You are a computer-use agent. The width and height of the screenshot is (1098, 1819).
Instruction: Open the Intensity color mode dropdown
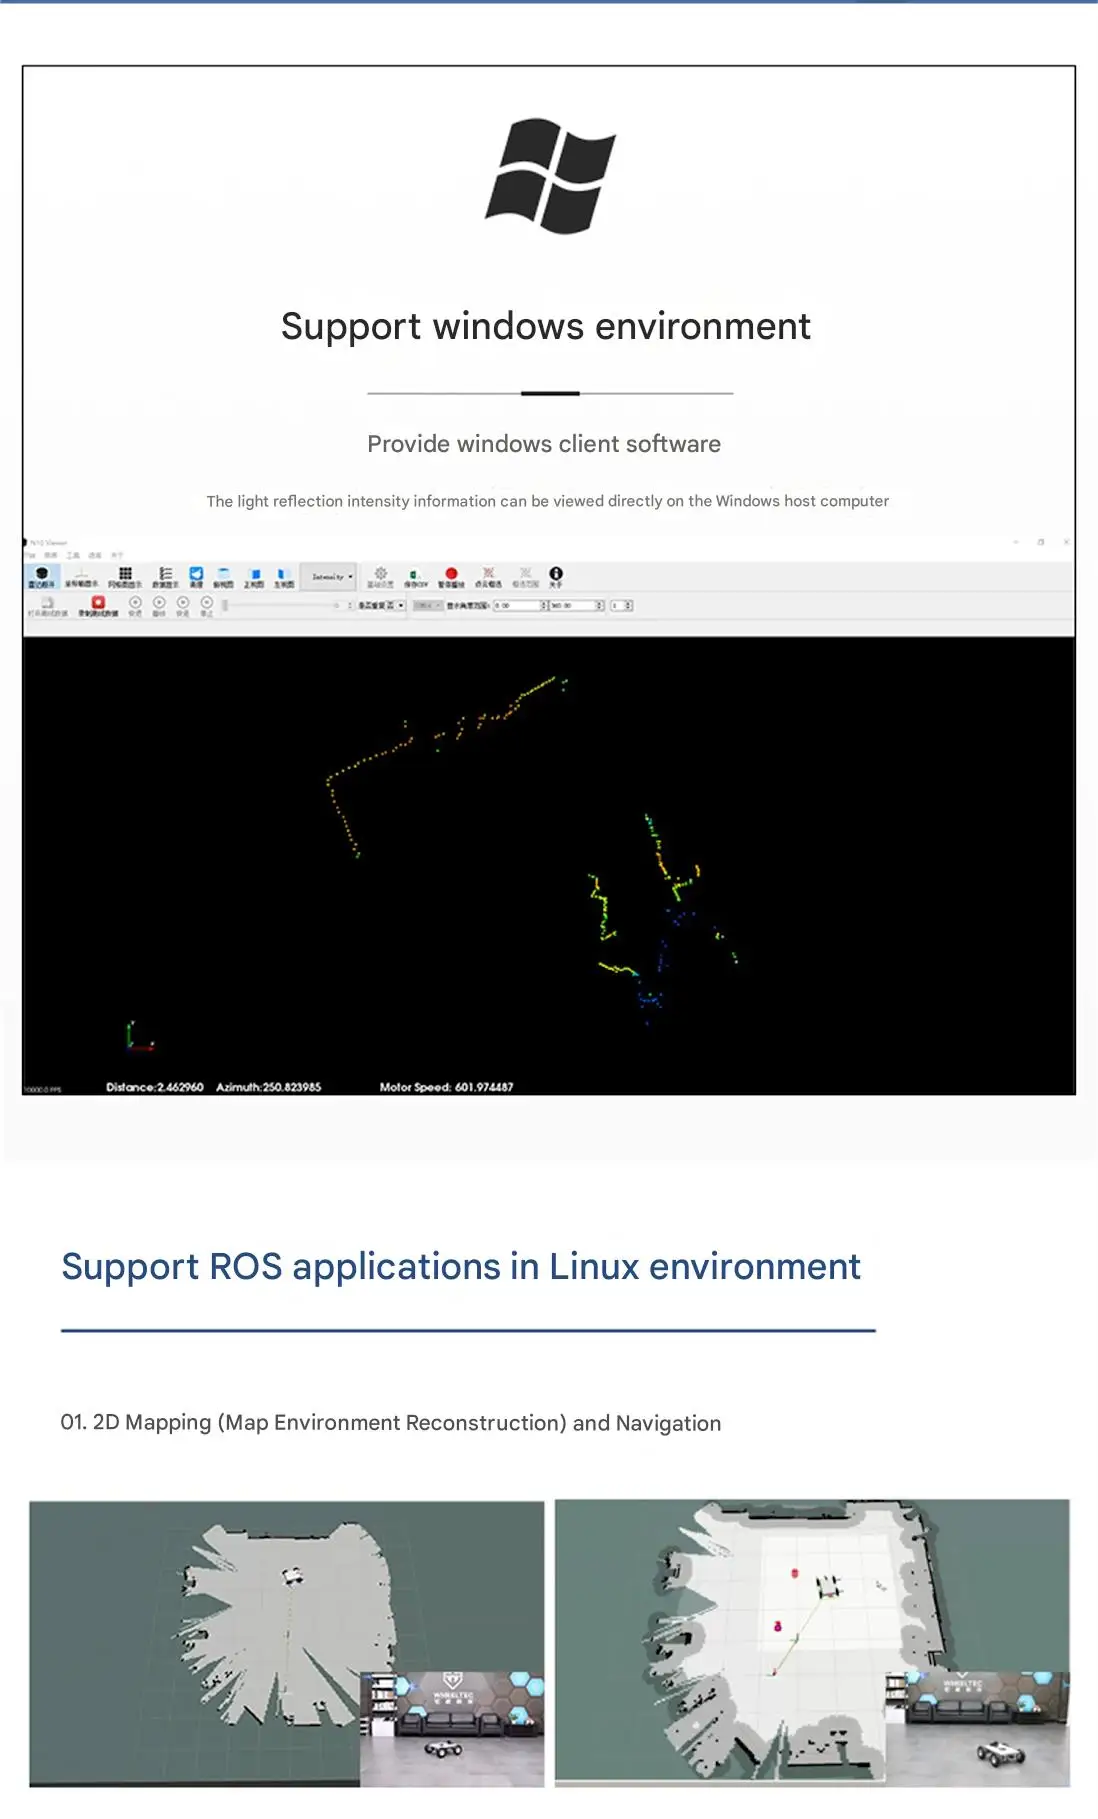coord(328,577)
